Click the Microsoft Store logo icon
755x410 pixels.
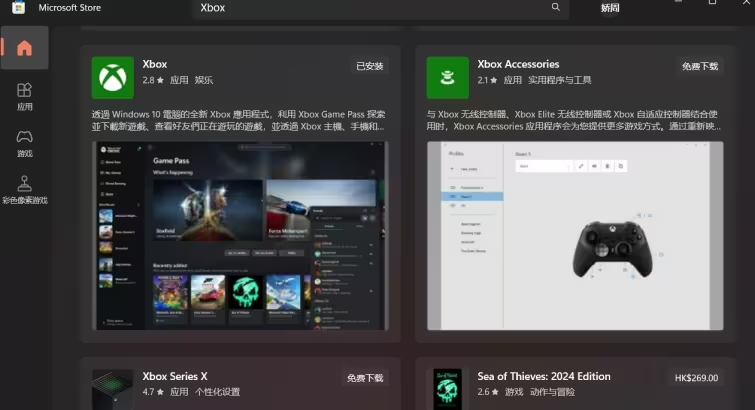point(18,7)
